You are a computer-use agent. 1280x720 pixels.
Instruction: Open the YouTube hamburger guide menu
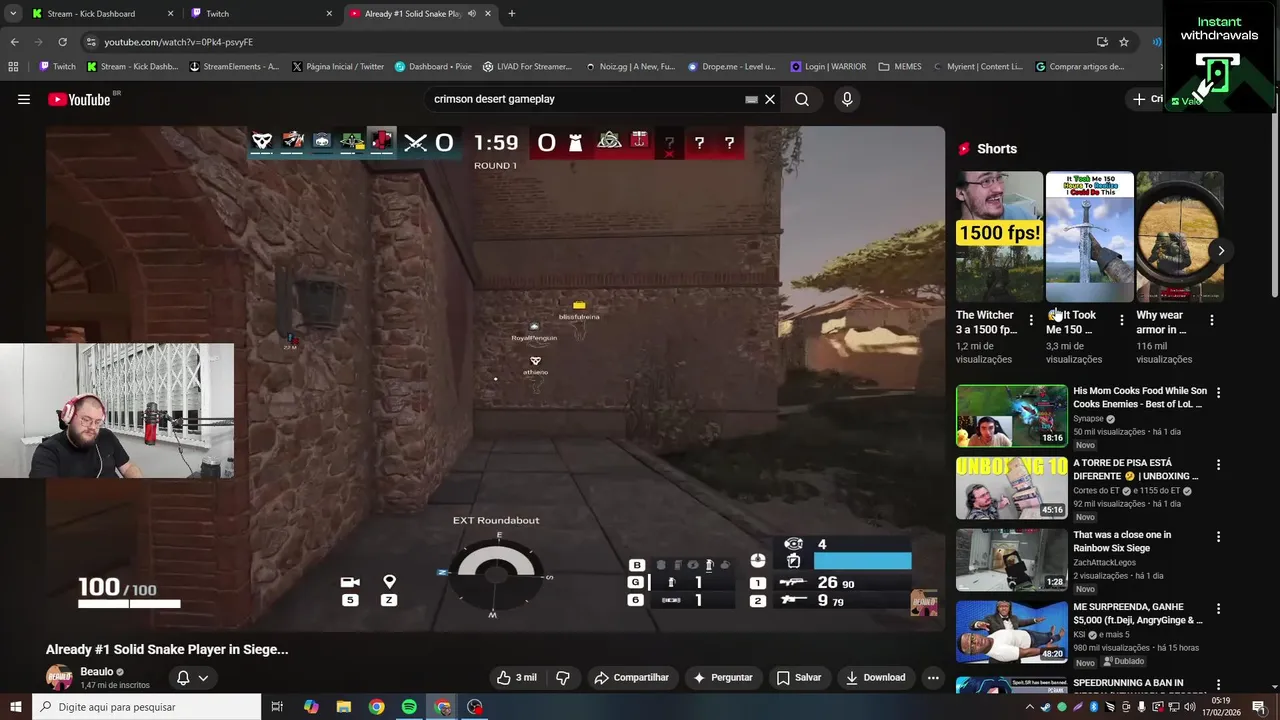pyautogui.click(x=24, y=99)
